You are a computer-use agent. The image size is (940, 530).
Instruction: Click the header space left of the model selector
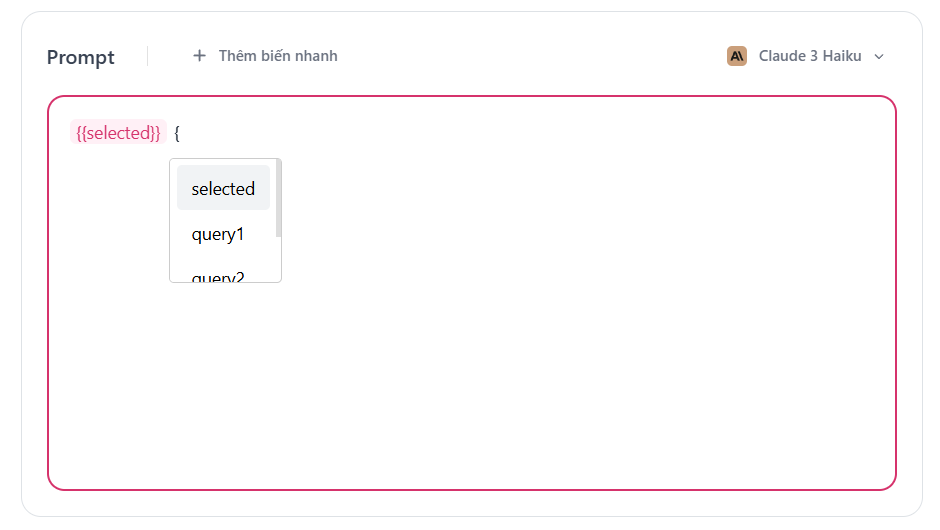point(550,56)
